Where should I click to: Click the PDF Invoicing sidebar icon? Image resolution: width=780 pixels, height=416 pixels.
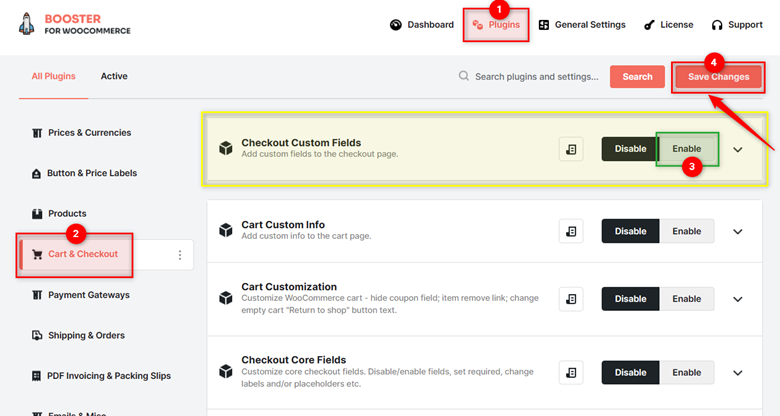[x=36, y=376]
